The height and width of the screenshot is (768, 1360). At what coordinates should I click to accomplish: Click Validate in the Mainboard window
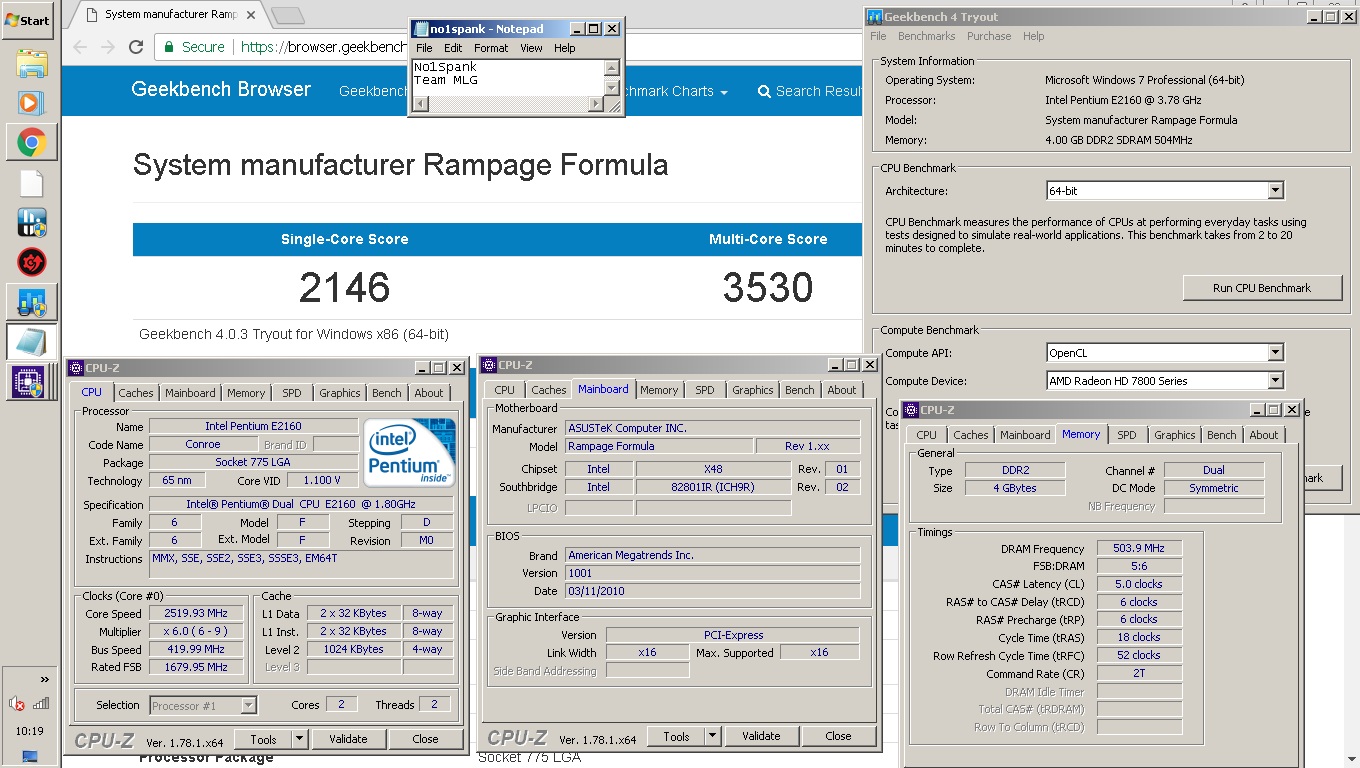(x=761, y=737)
